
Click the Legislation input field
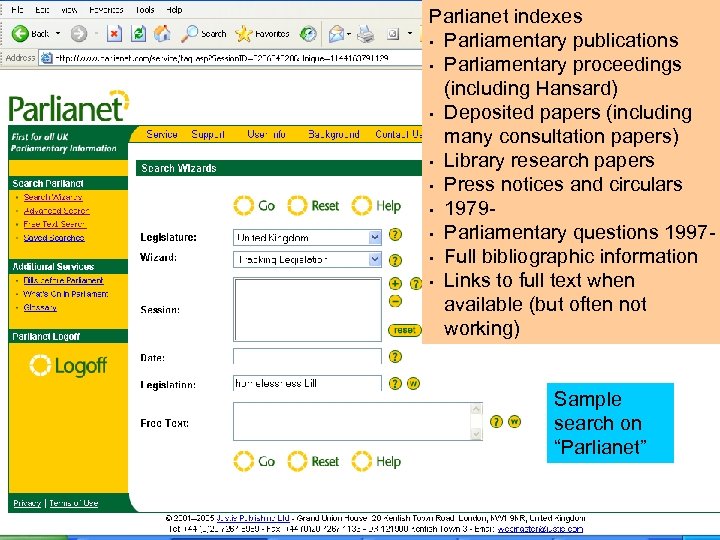(x=307, y=383)
